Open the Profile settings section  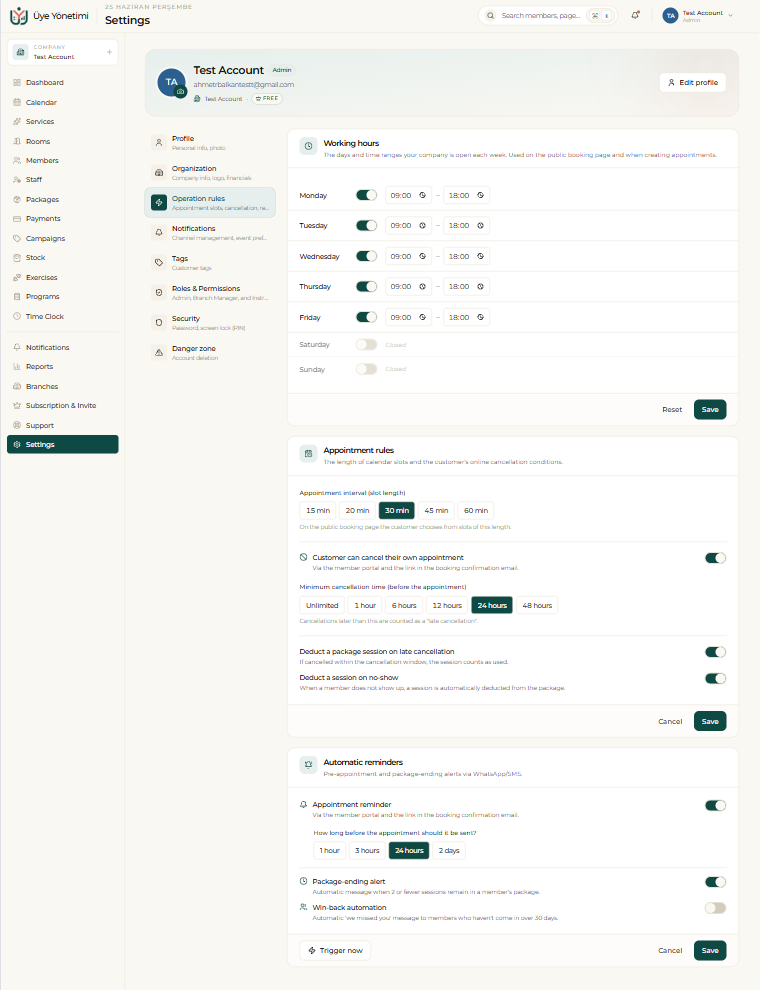click(x=210, y=143)
